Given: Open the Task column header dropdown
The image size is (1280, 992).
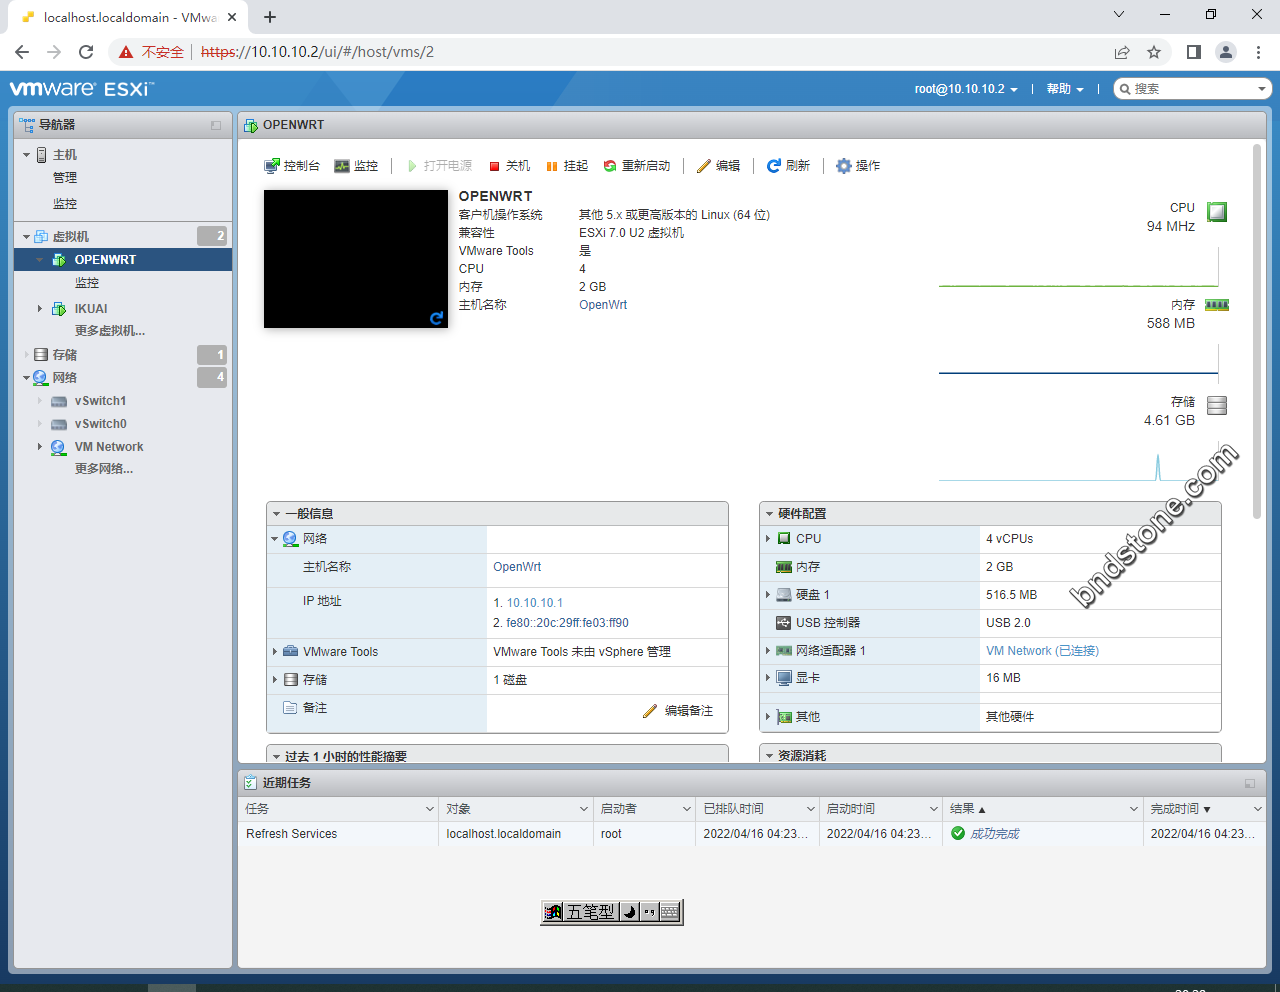Looking at the screenshot, I should click(x=430, y=809).
